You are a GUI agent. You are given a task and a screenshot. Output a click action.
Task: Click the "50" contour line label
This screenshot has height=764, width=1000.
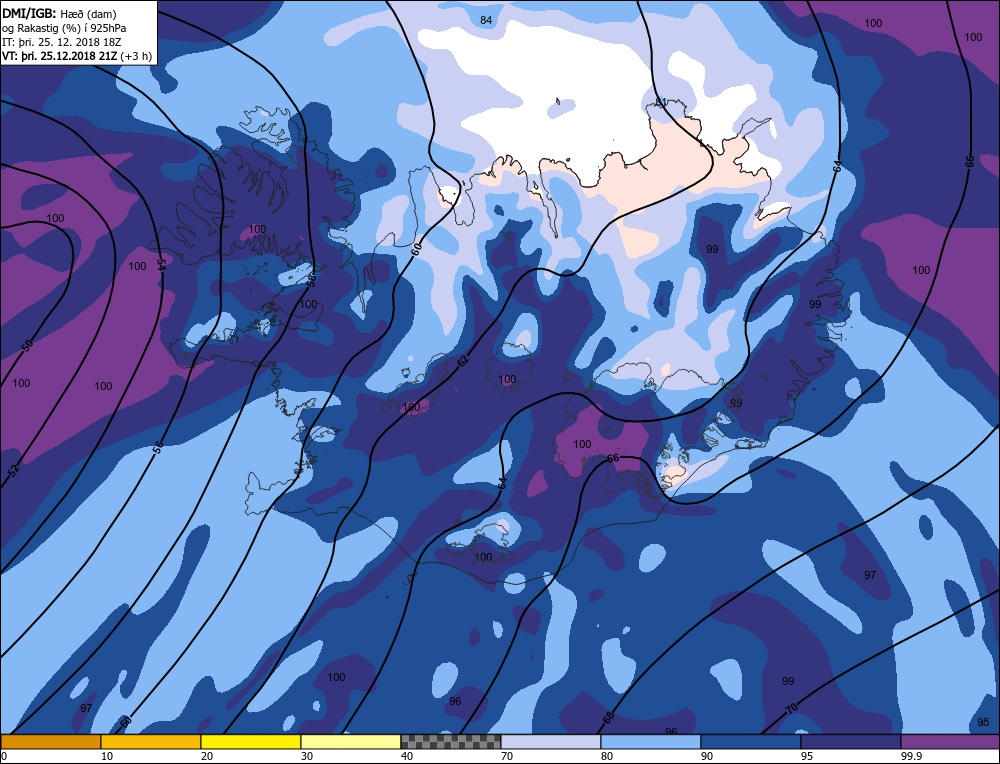(x=27, y=346)
